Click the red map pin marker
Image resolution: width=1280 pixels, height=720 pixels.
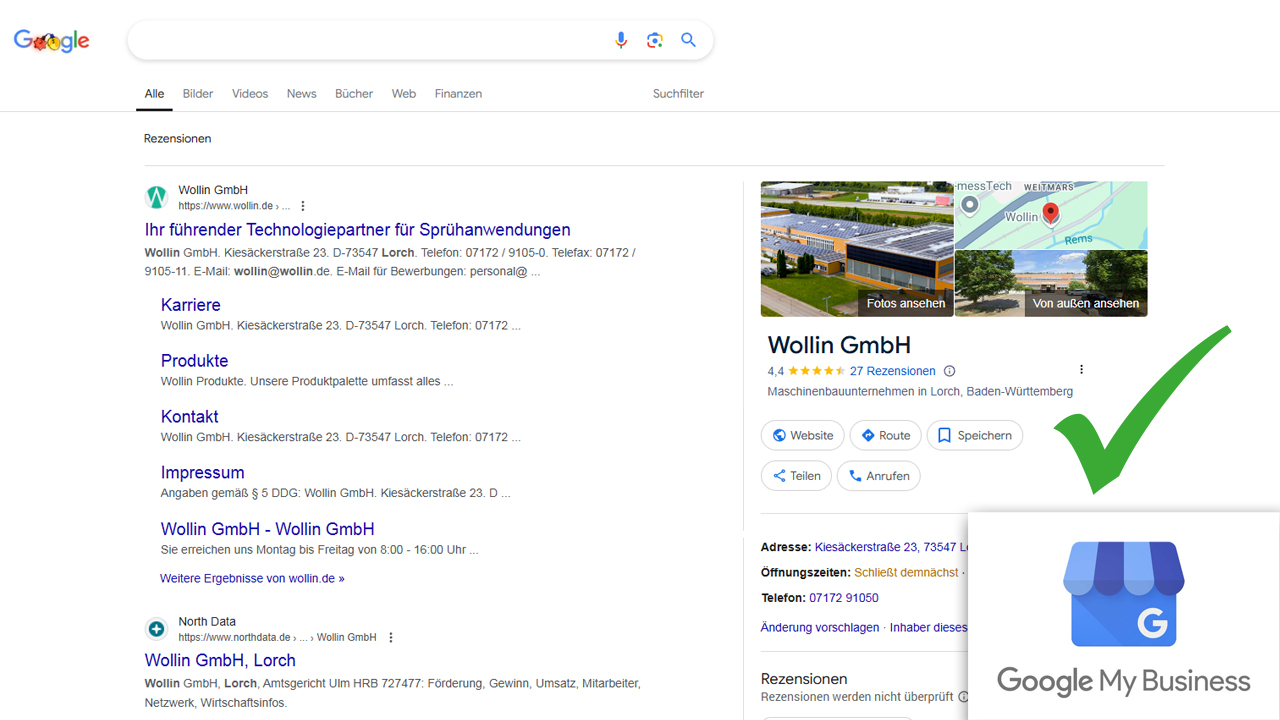tap(1050, 213)
